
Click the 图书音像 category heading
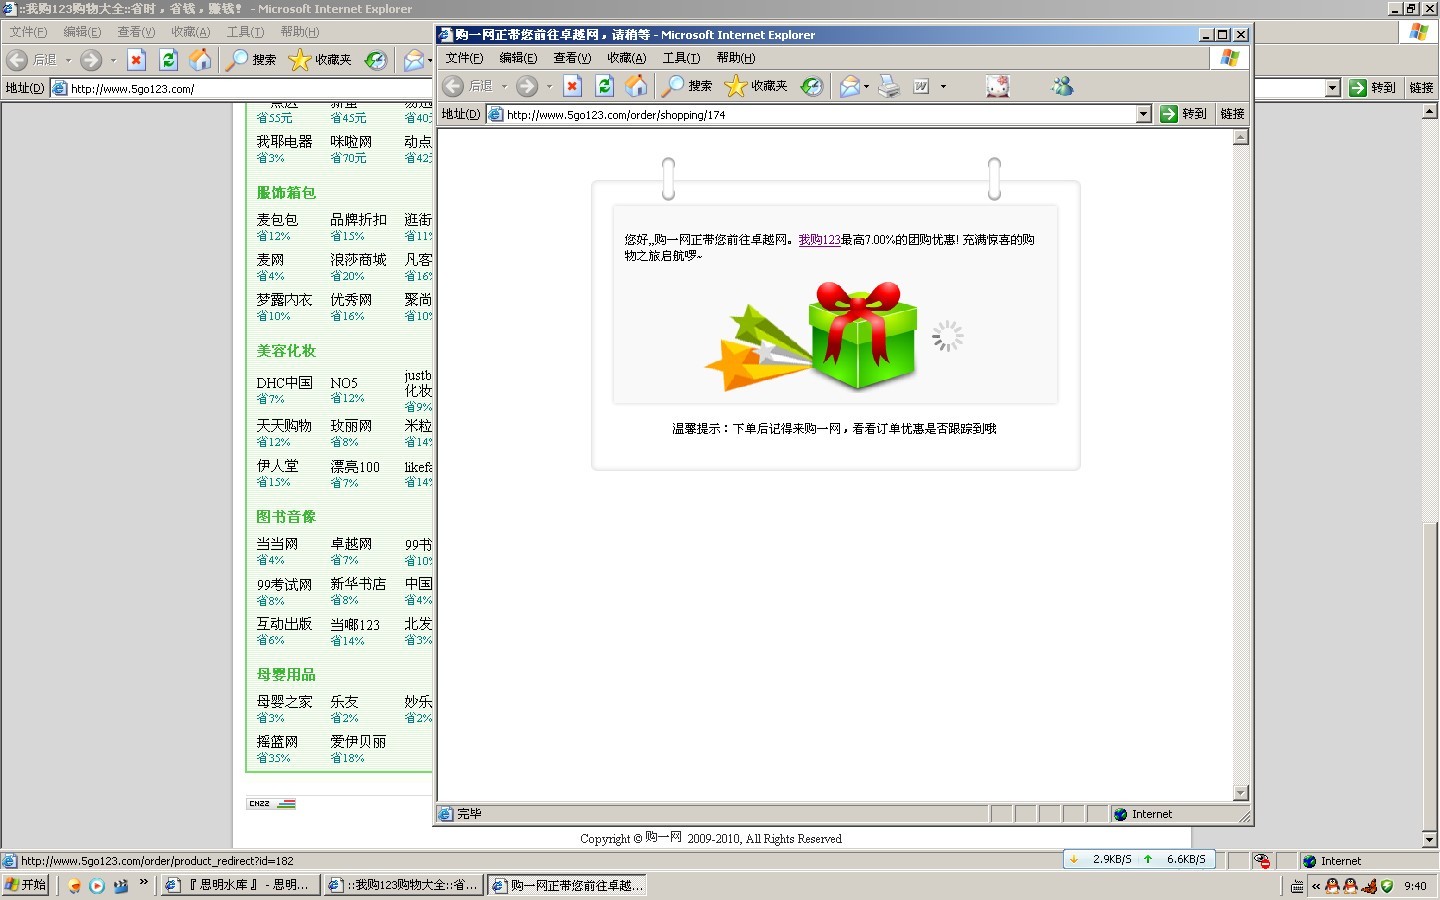pyautogui.click(x=286, y=517)
